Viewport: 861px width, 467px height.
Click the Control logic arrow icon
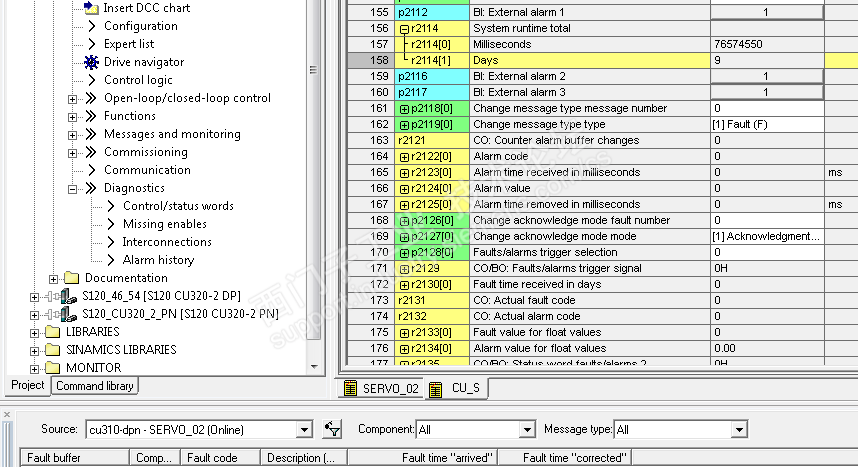click(x=92, y=80)
